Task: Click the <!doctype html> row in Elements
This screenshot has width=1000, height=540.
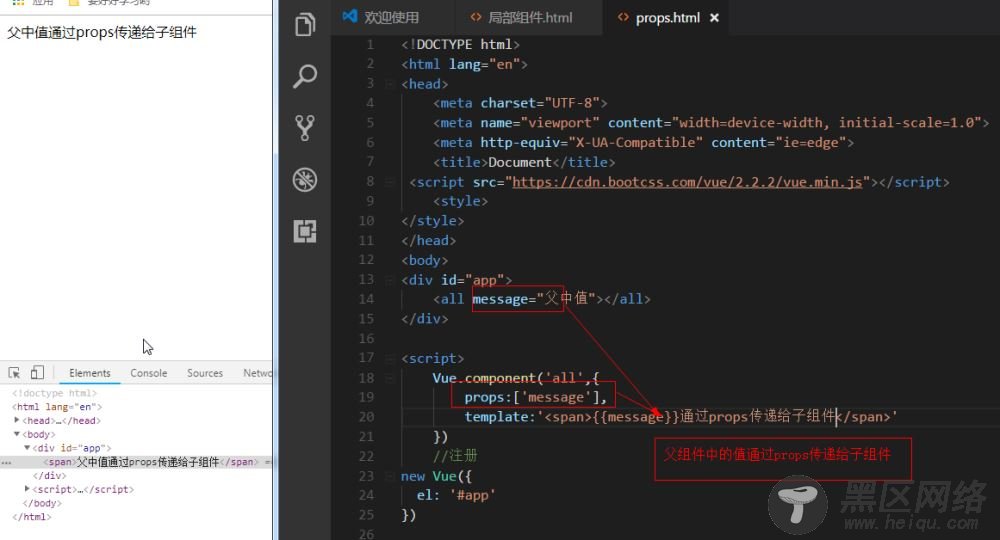Action: point(54,393)
